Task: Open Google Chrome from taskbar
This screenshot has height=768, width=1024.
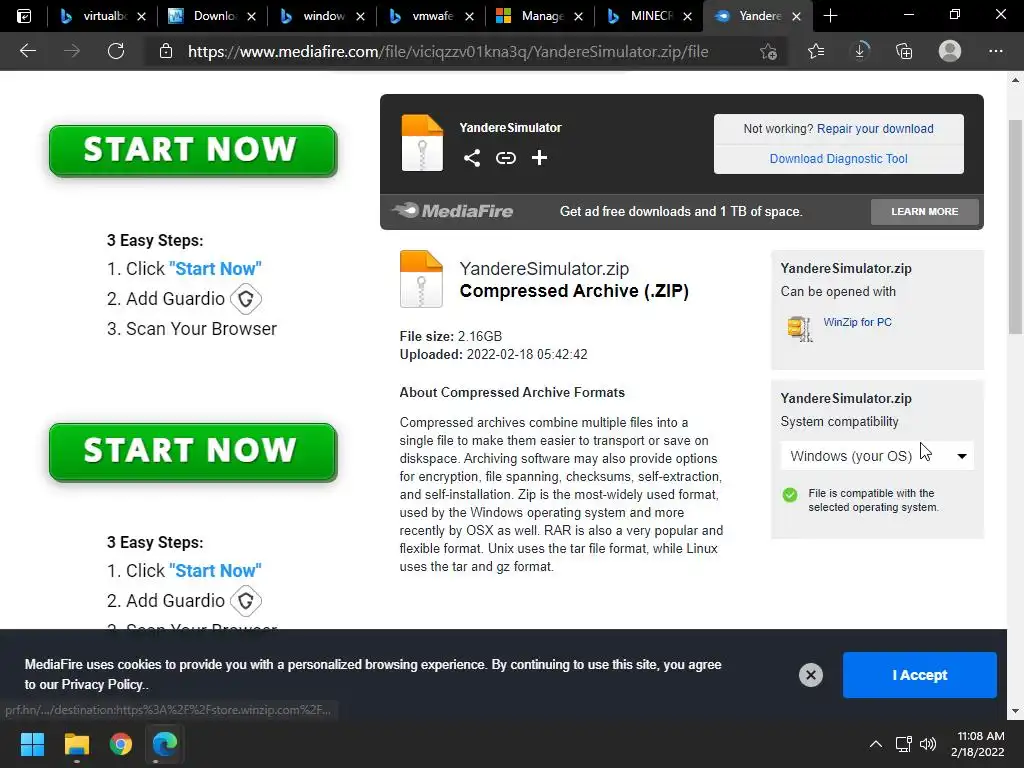Action: click(121, 744)
